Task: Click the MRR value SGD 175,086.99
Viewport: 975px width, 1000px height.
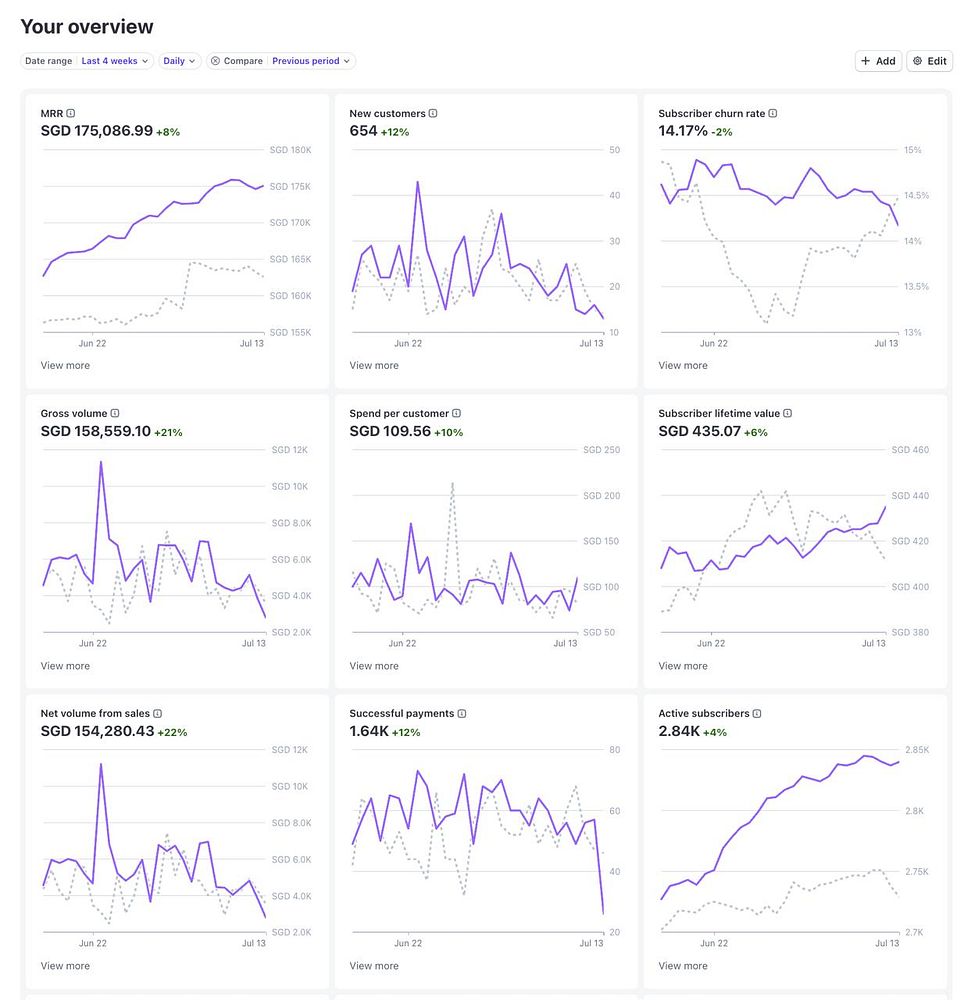Action: 97,131
